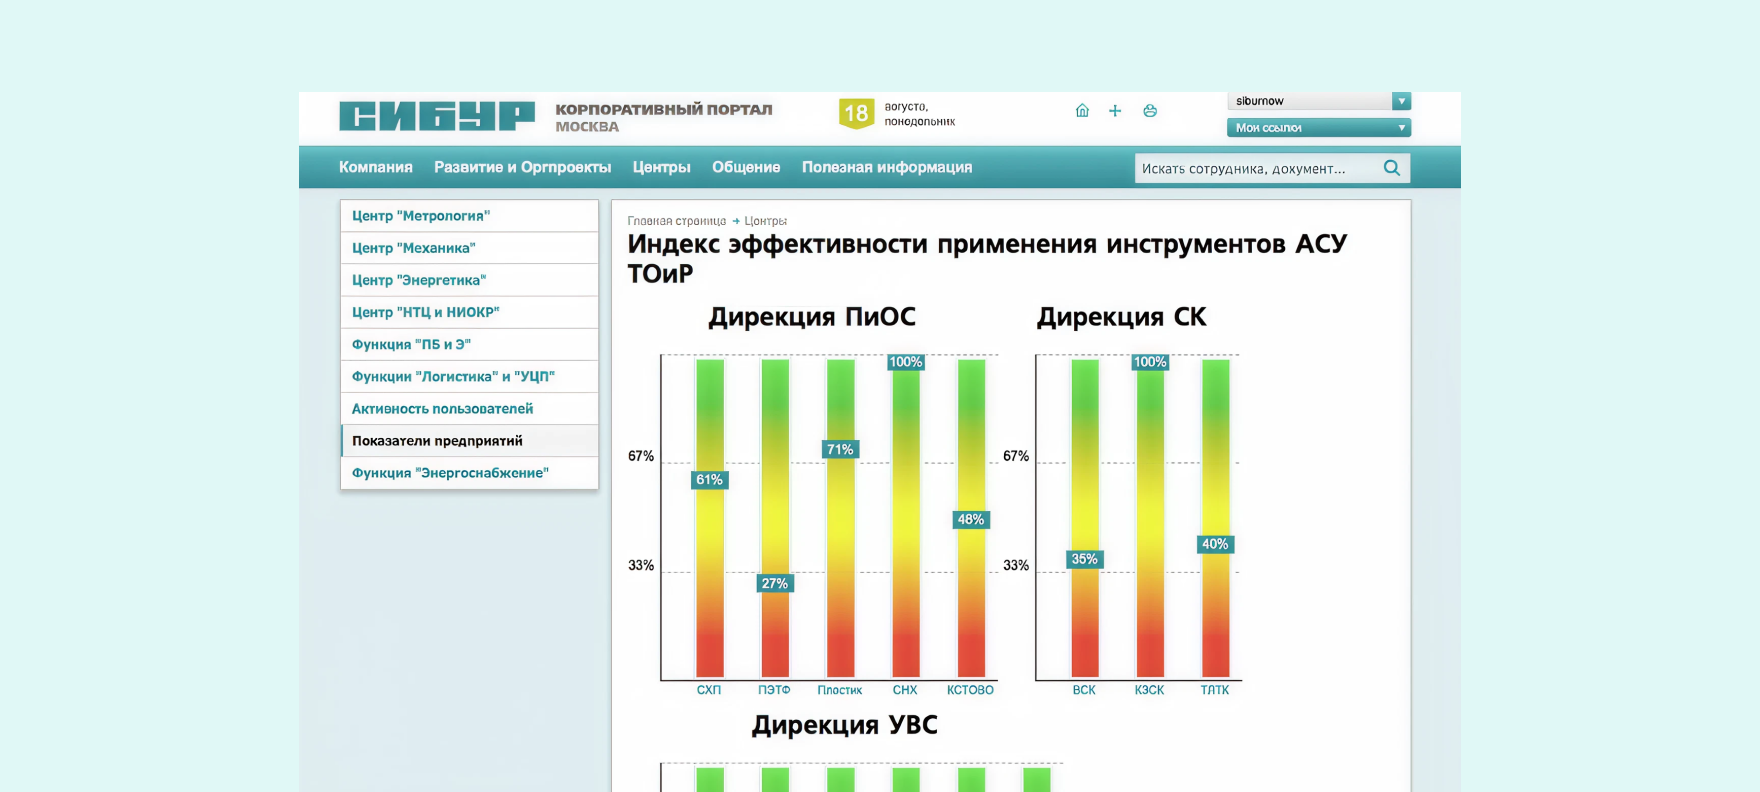Click the yellow date badge 18
1760x792 pixels.
pos(856,114)
